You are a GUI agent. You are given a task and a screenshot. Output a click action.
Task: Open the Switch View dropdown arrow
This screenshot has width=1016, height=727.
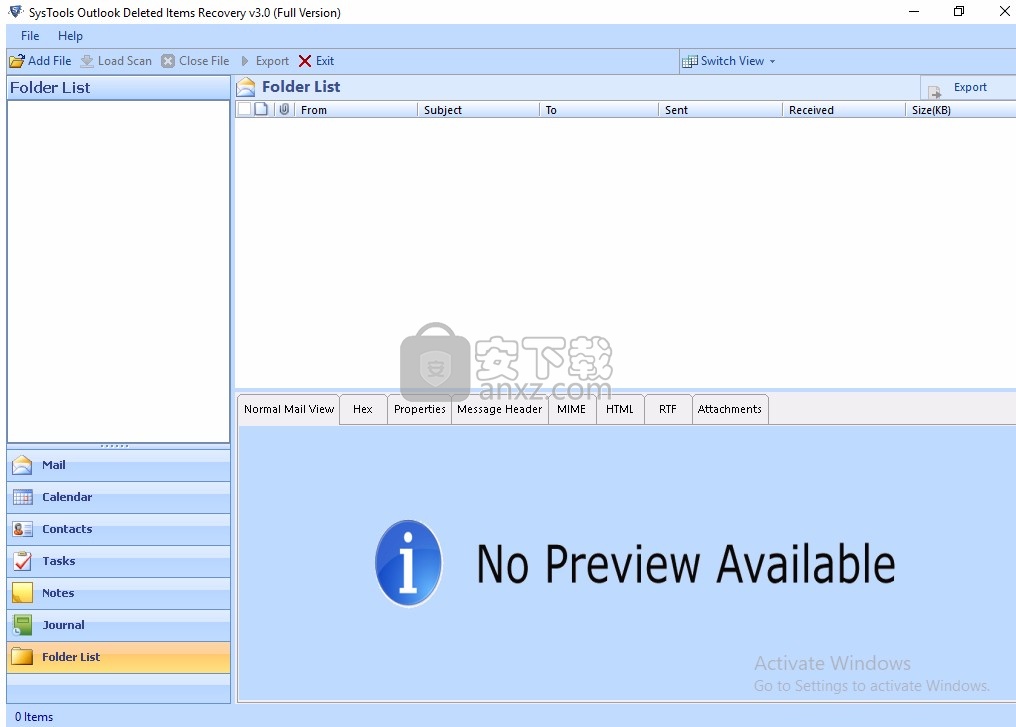(x=772, y=62)
